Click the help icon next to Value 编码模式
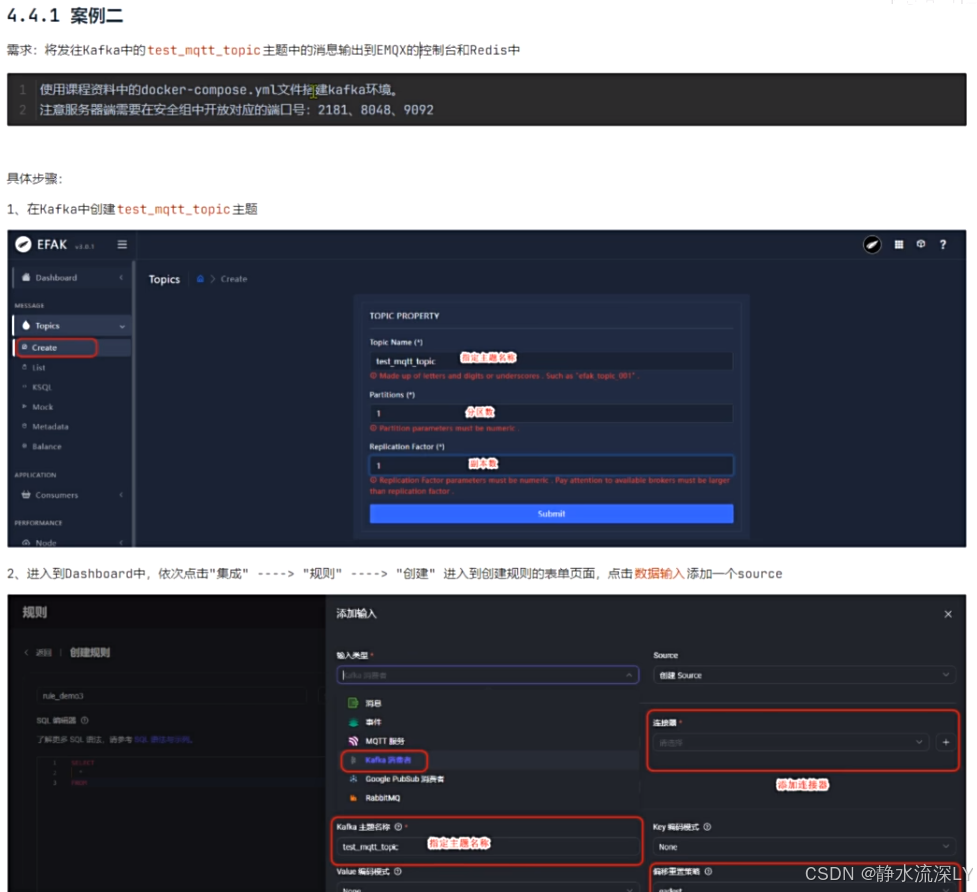The height and width of the screenshot is (892, 977). pos(398,871)
